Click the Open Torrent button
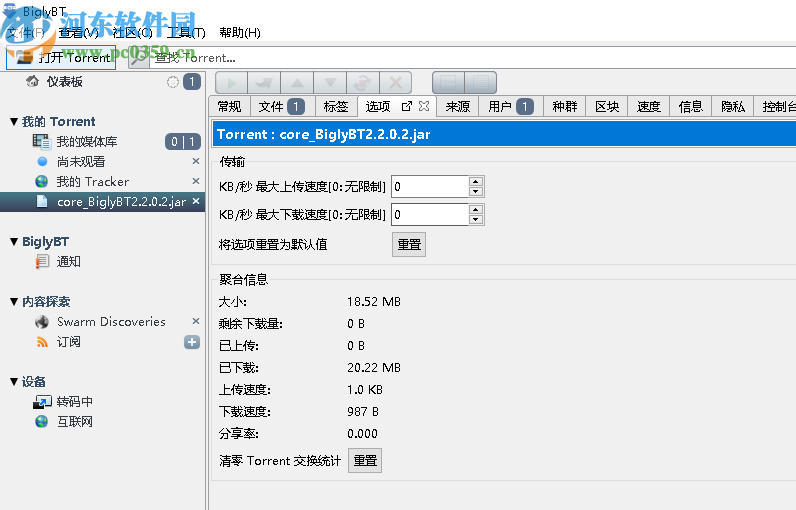The height and width of the screenshot is (510, 796). click(61, 57)
